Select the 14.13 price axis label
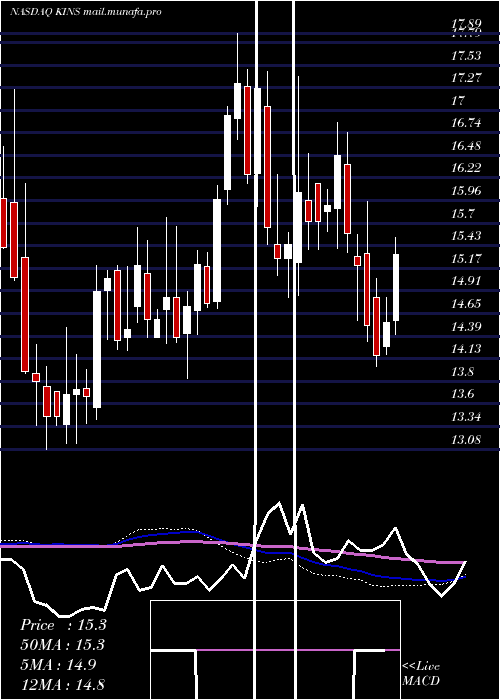 [x=467, y=349]
